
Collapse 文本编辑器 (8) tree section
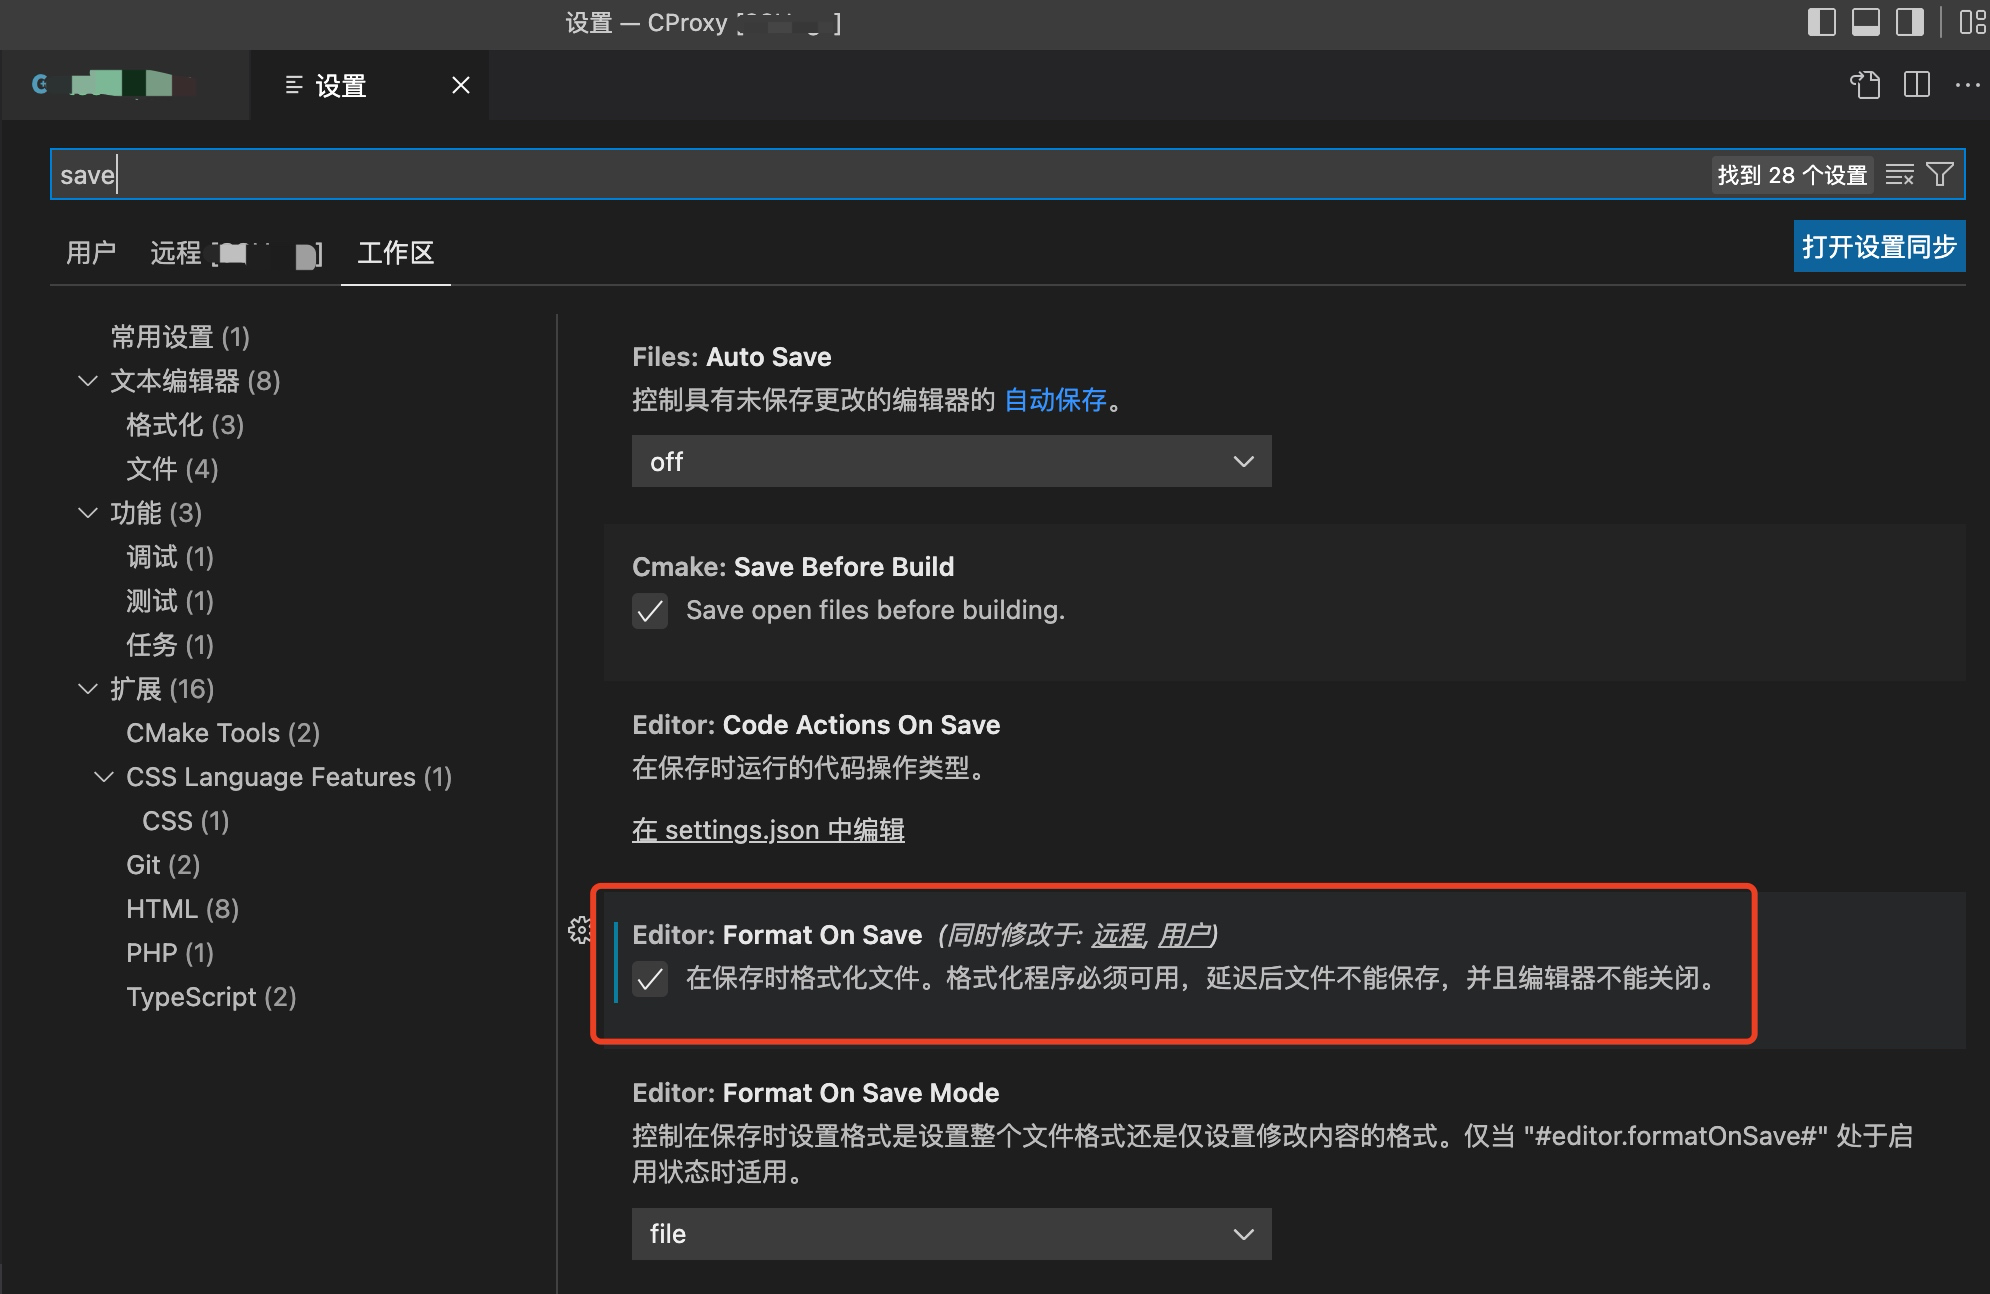pyautogui.click(x=88, y=381)
